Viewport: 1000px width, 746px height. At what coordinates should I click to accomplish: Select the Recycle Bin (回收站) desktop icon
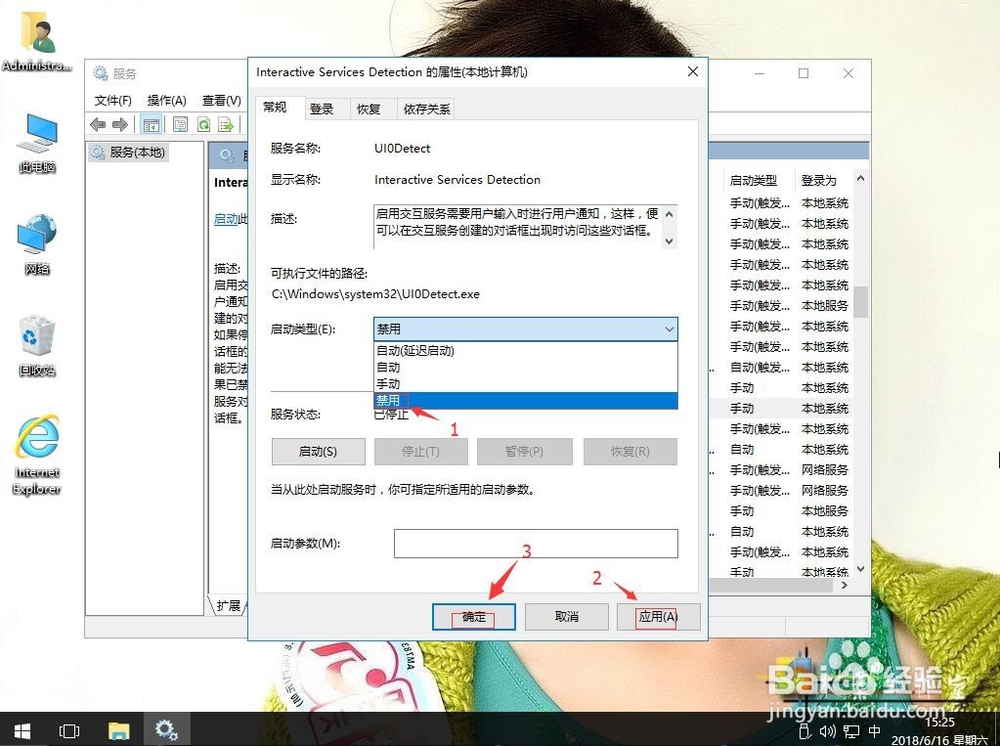[37, 345]
